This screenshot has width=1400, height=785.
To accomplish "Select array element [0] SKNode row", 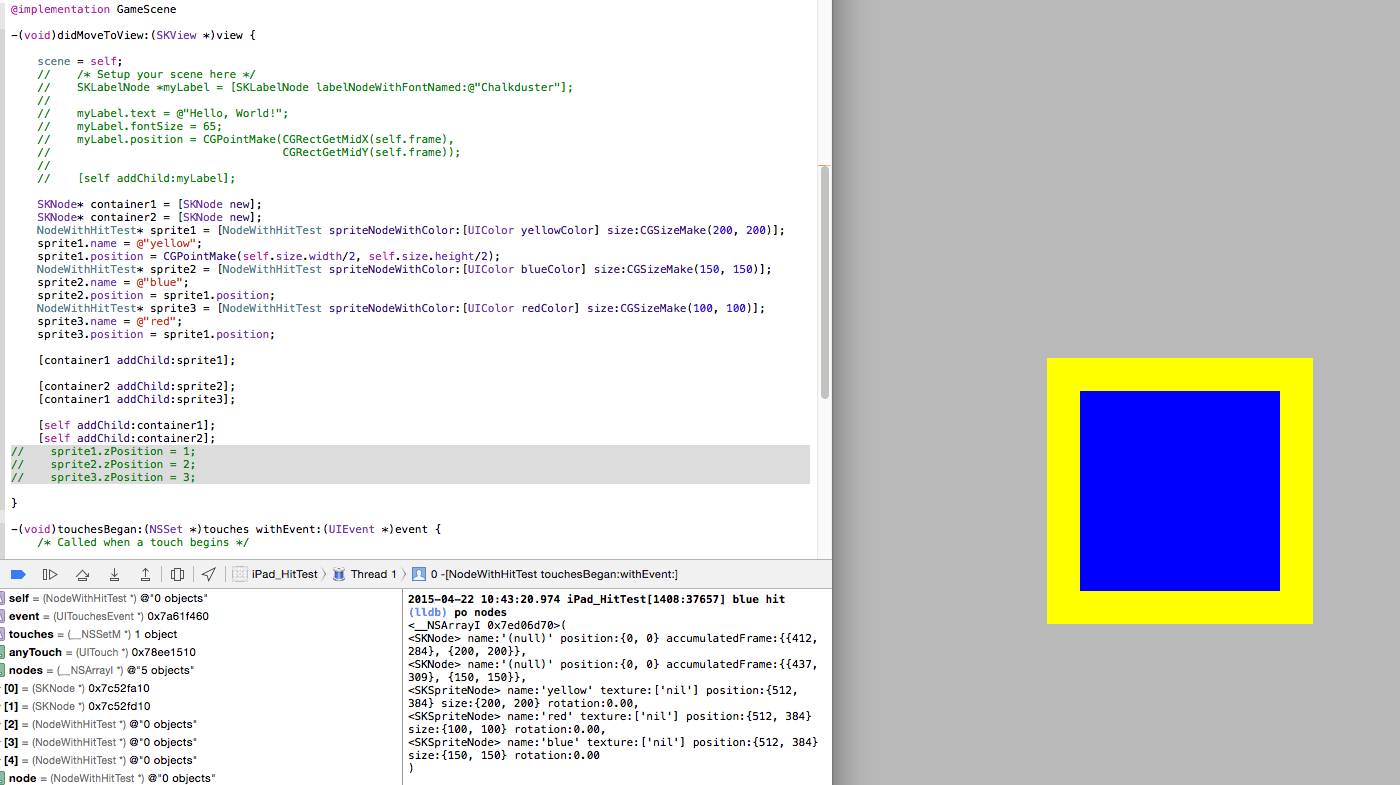I will click(x=200, y=688).
